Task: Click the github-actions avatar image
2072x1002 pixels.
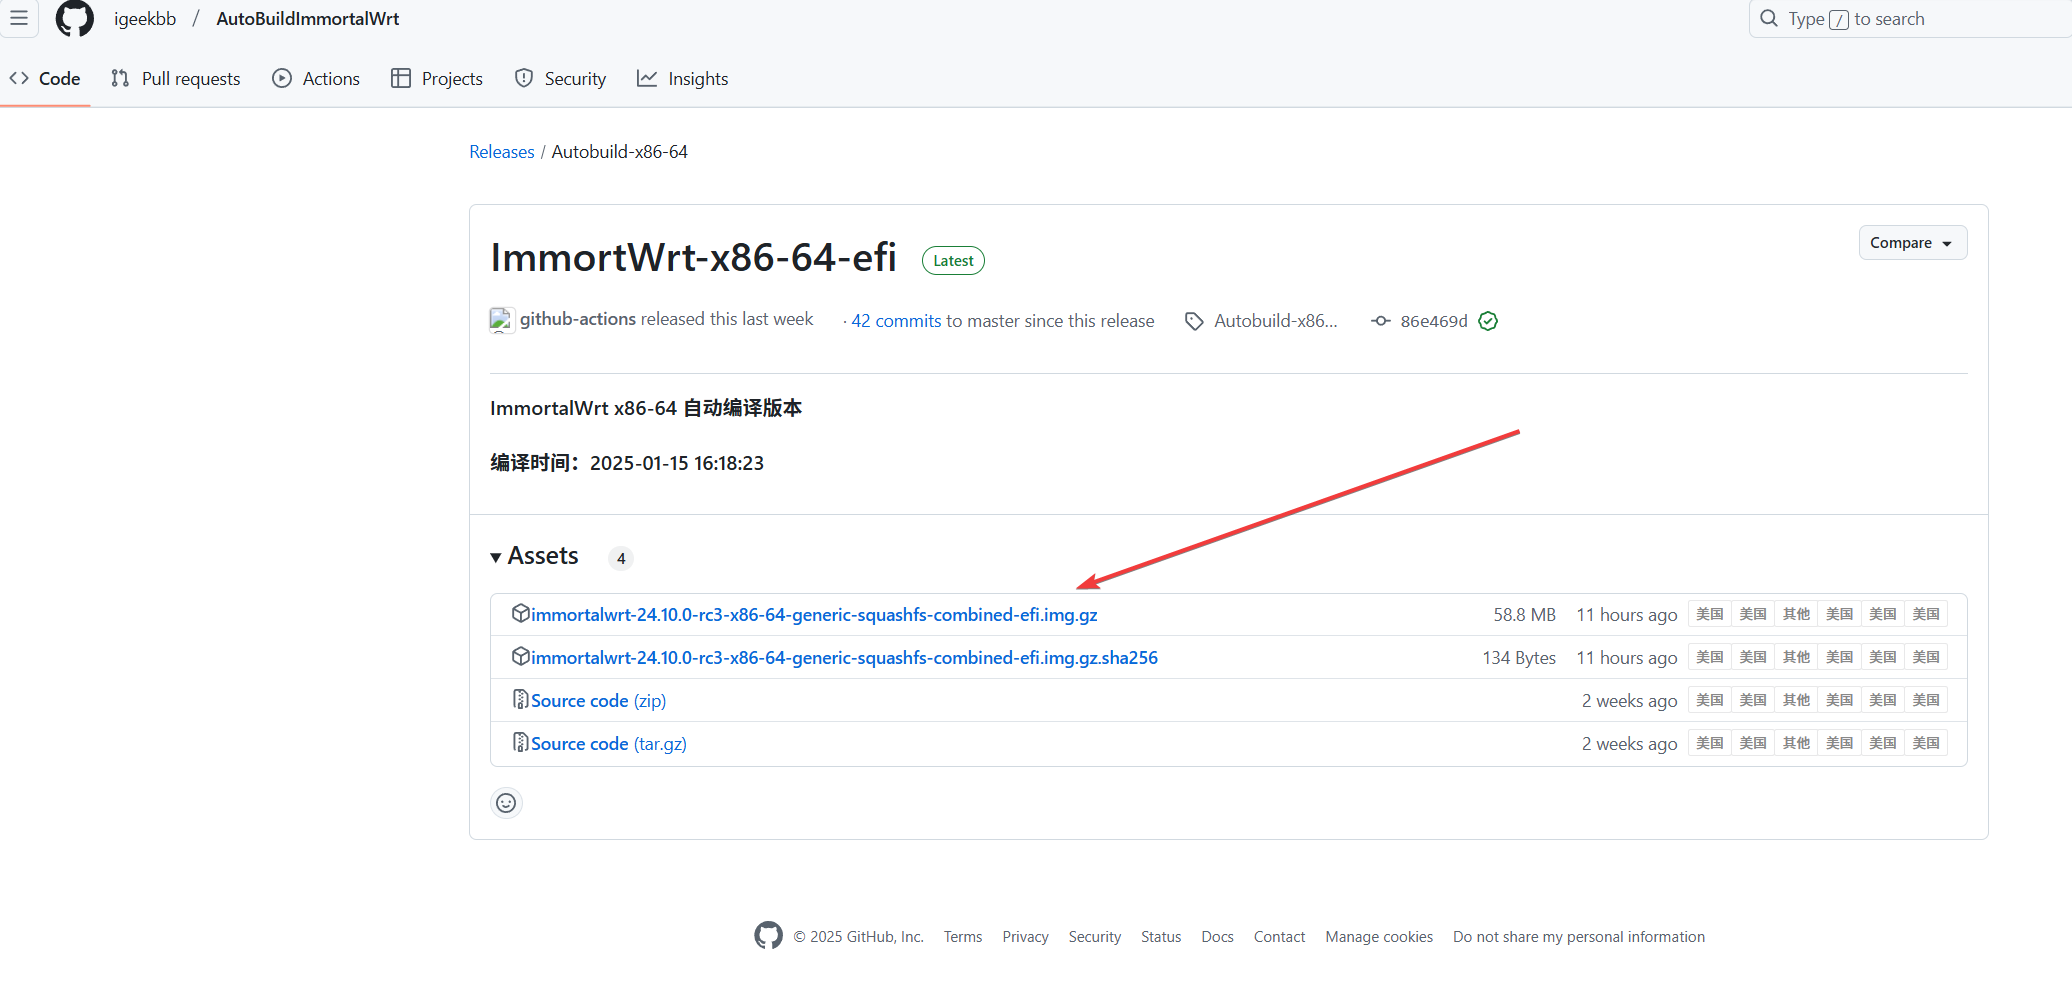Action: point(501,320)
